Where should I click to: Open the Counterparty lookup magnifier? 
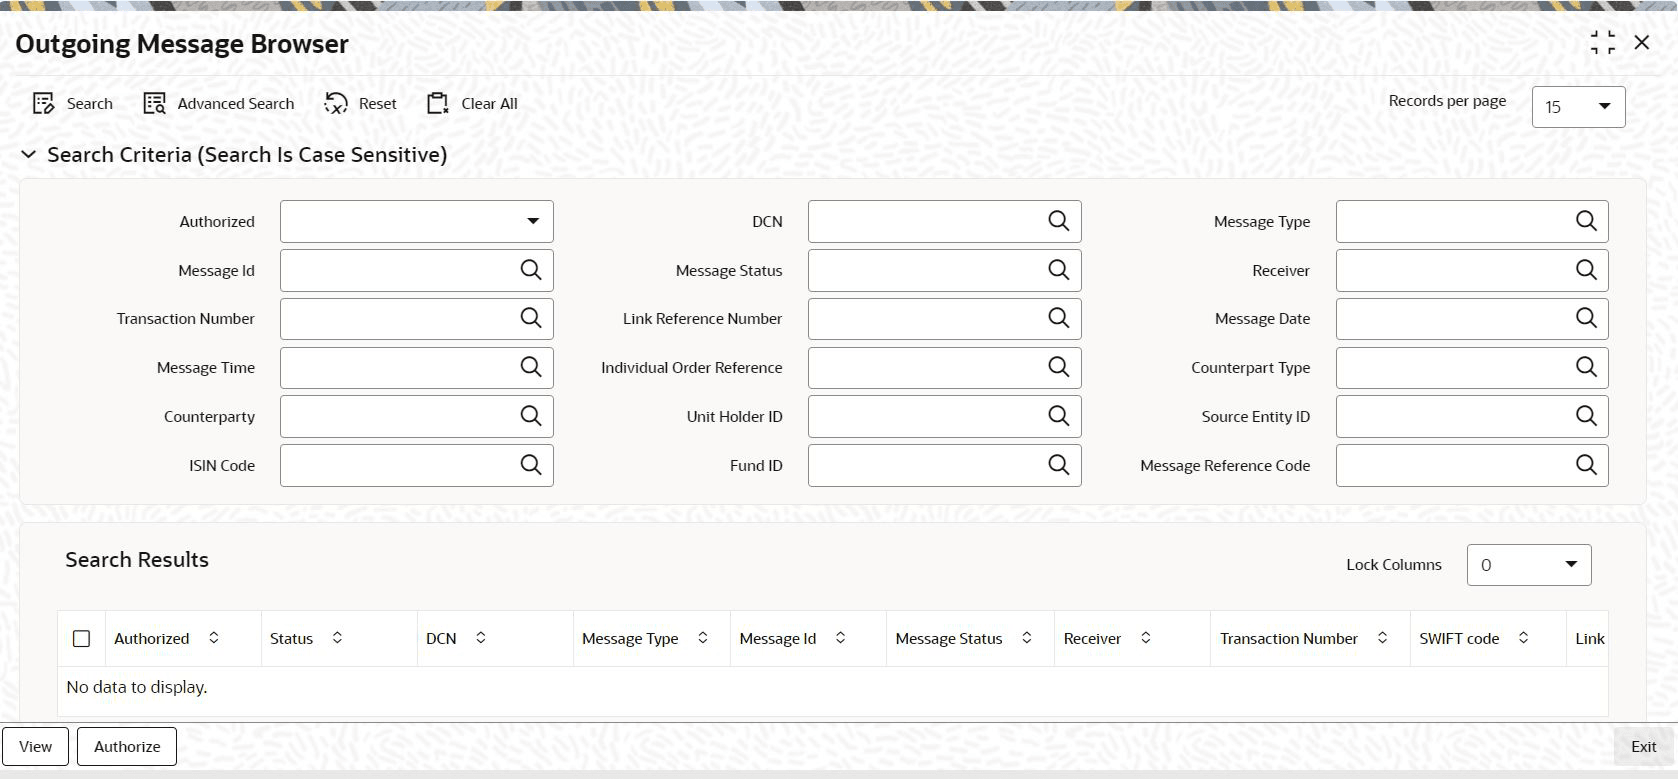click(531, 416)
